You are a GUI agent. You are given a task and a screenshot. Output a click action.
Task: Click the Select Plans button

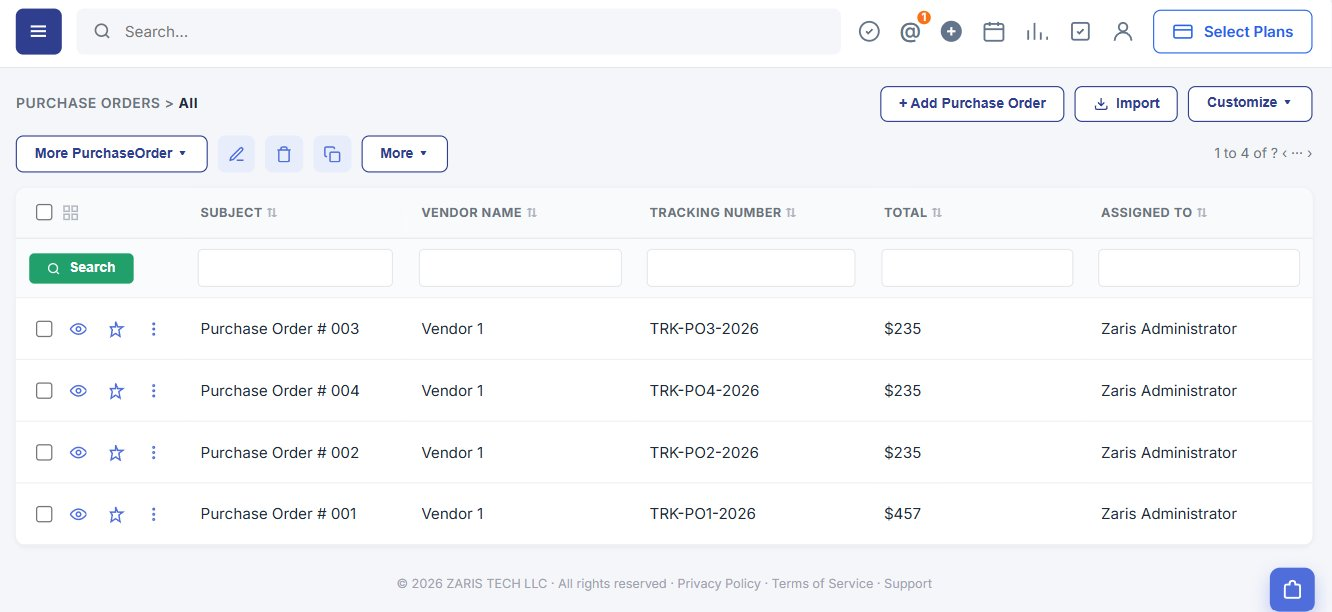click(1232, 32)
